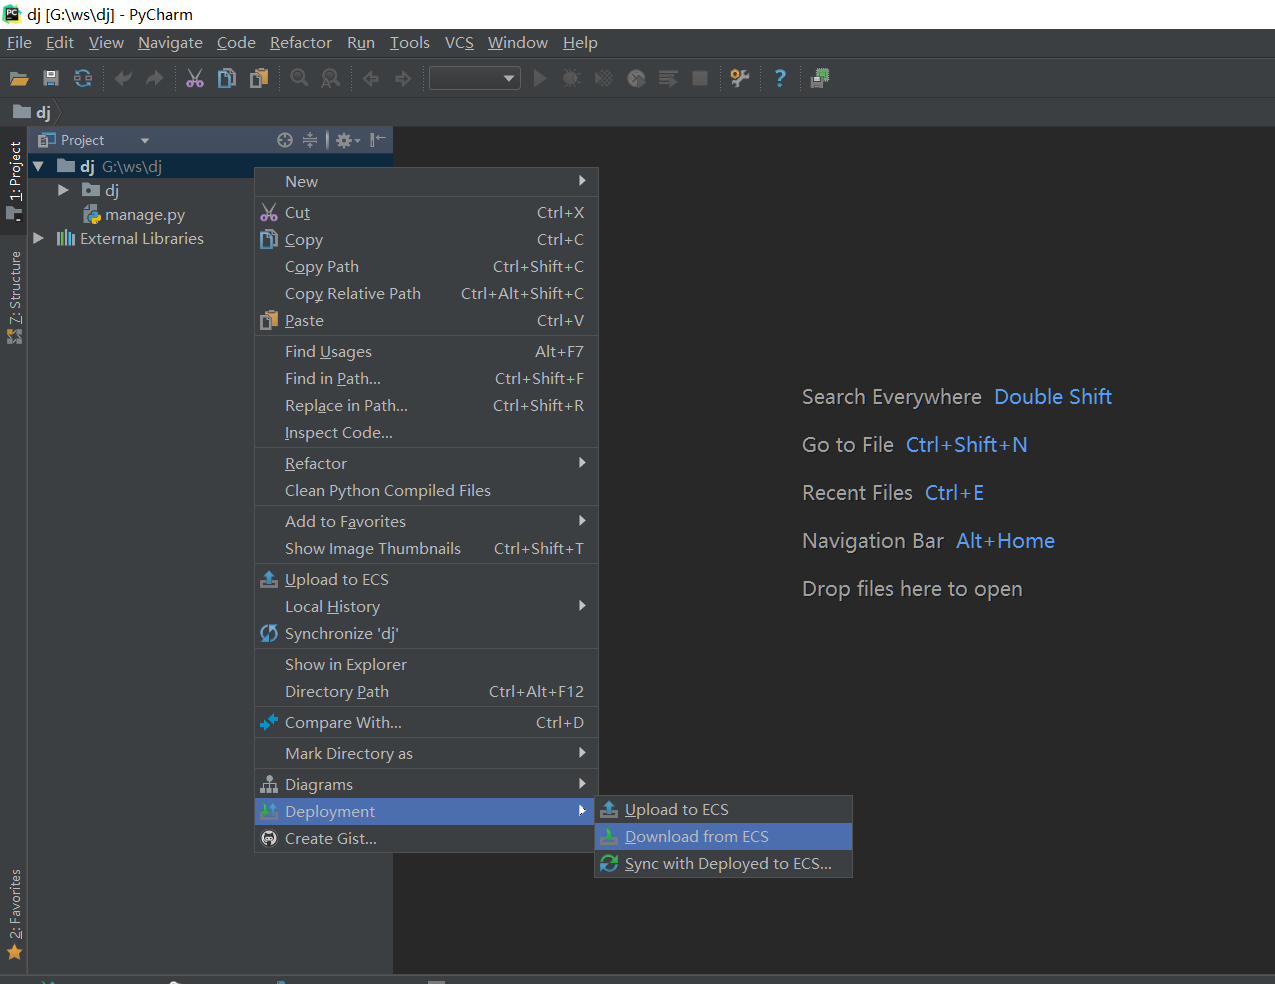The height and width of the screenshot is (984, 1275).
Task: Open the Project panel gear settings menu
Action: click(347, 140)
